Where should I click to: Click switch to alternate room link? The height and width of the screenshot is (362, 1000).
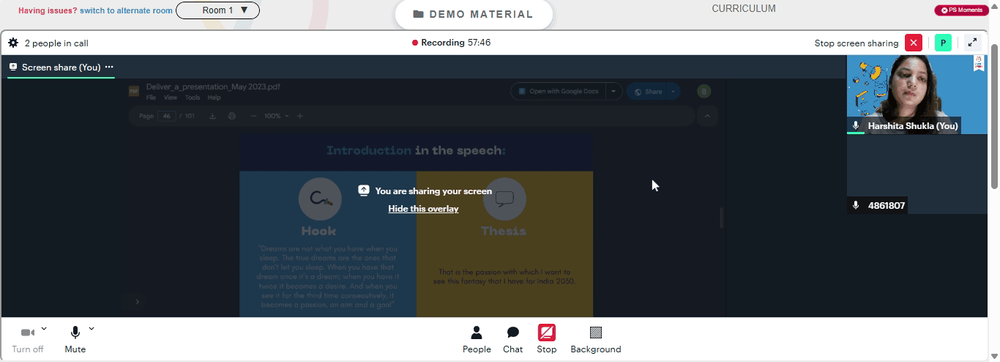pos(126,11)
